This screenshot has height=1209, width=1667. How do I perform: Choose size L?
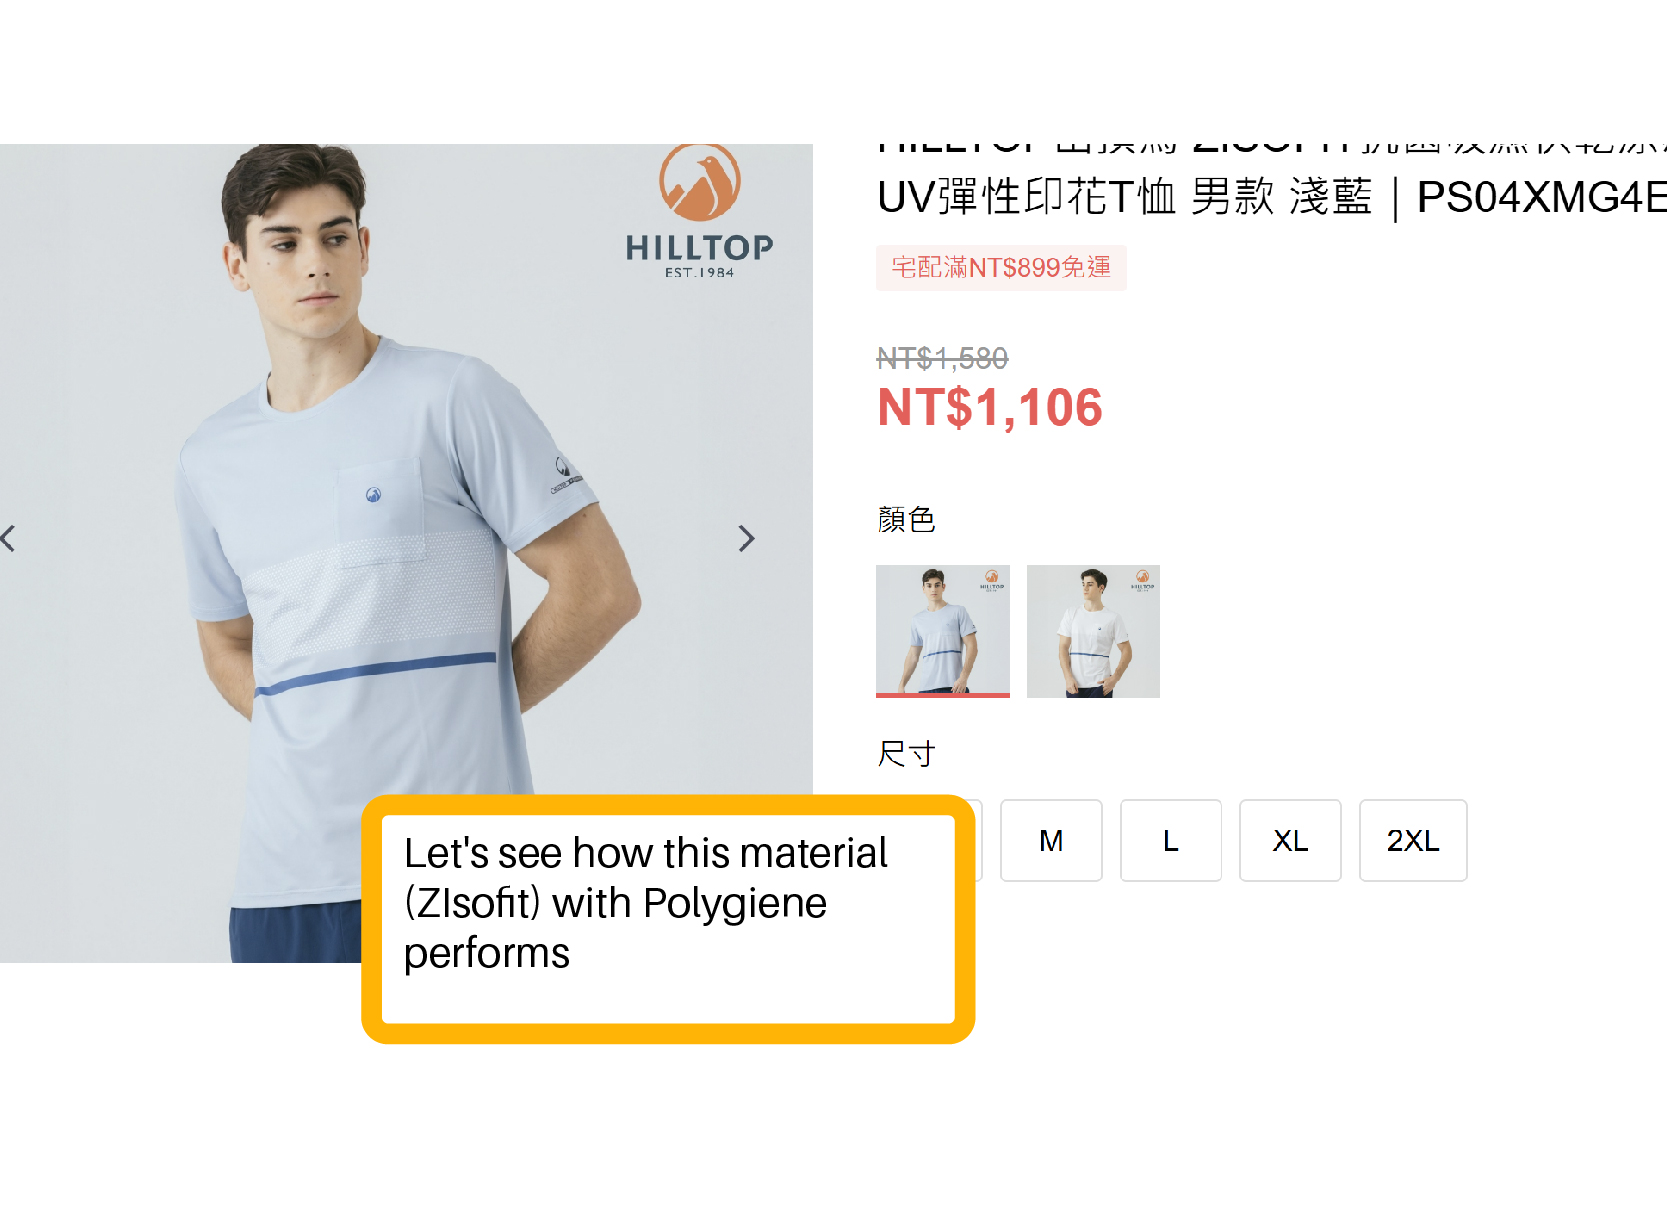pyautogui.click(x=1171, y=840)
